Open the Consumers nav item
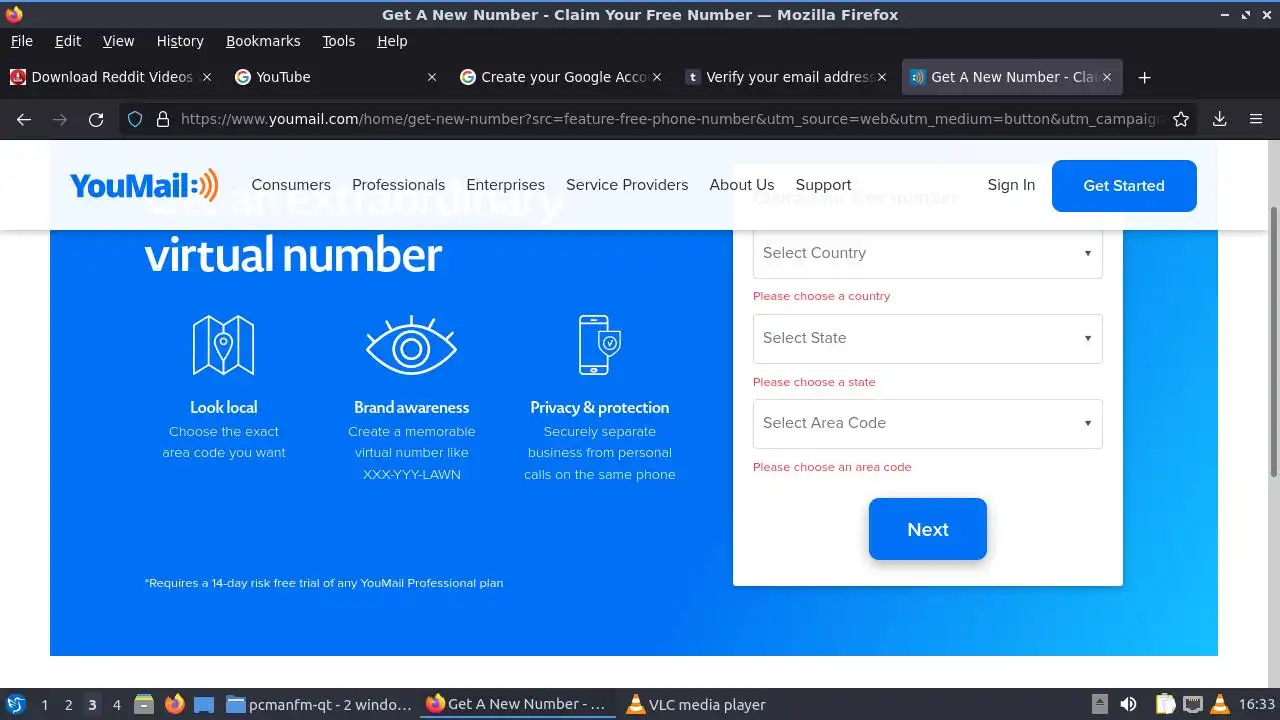Screen dimensions: 1280x720 tap(291, 185)
